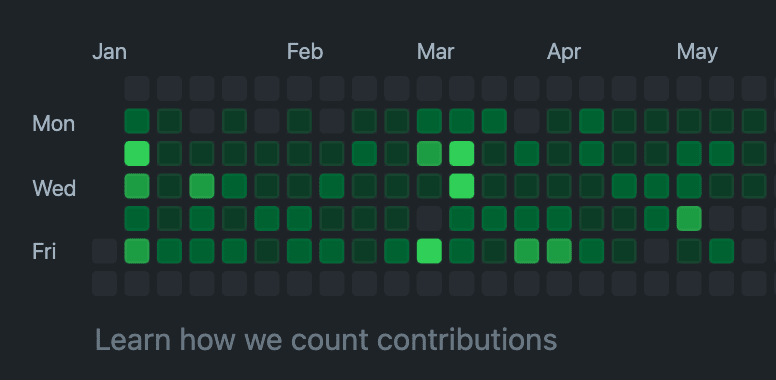This screenshot has height=380, width=776.
Task: Select the Tuesday cell under the Apr label
Action: [x=559, y=153]
